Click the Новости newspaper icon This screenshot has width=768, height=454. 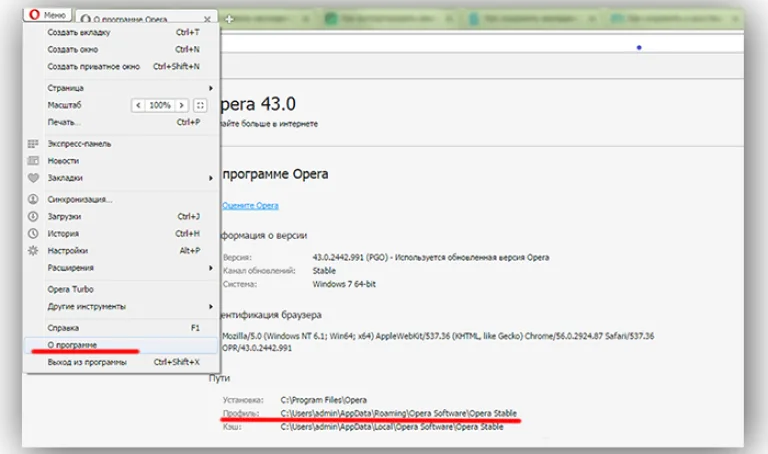[33, 161]
